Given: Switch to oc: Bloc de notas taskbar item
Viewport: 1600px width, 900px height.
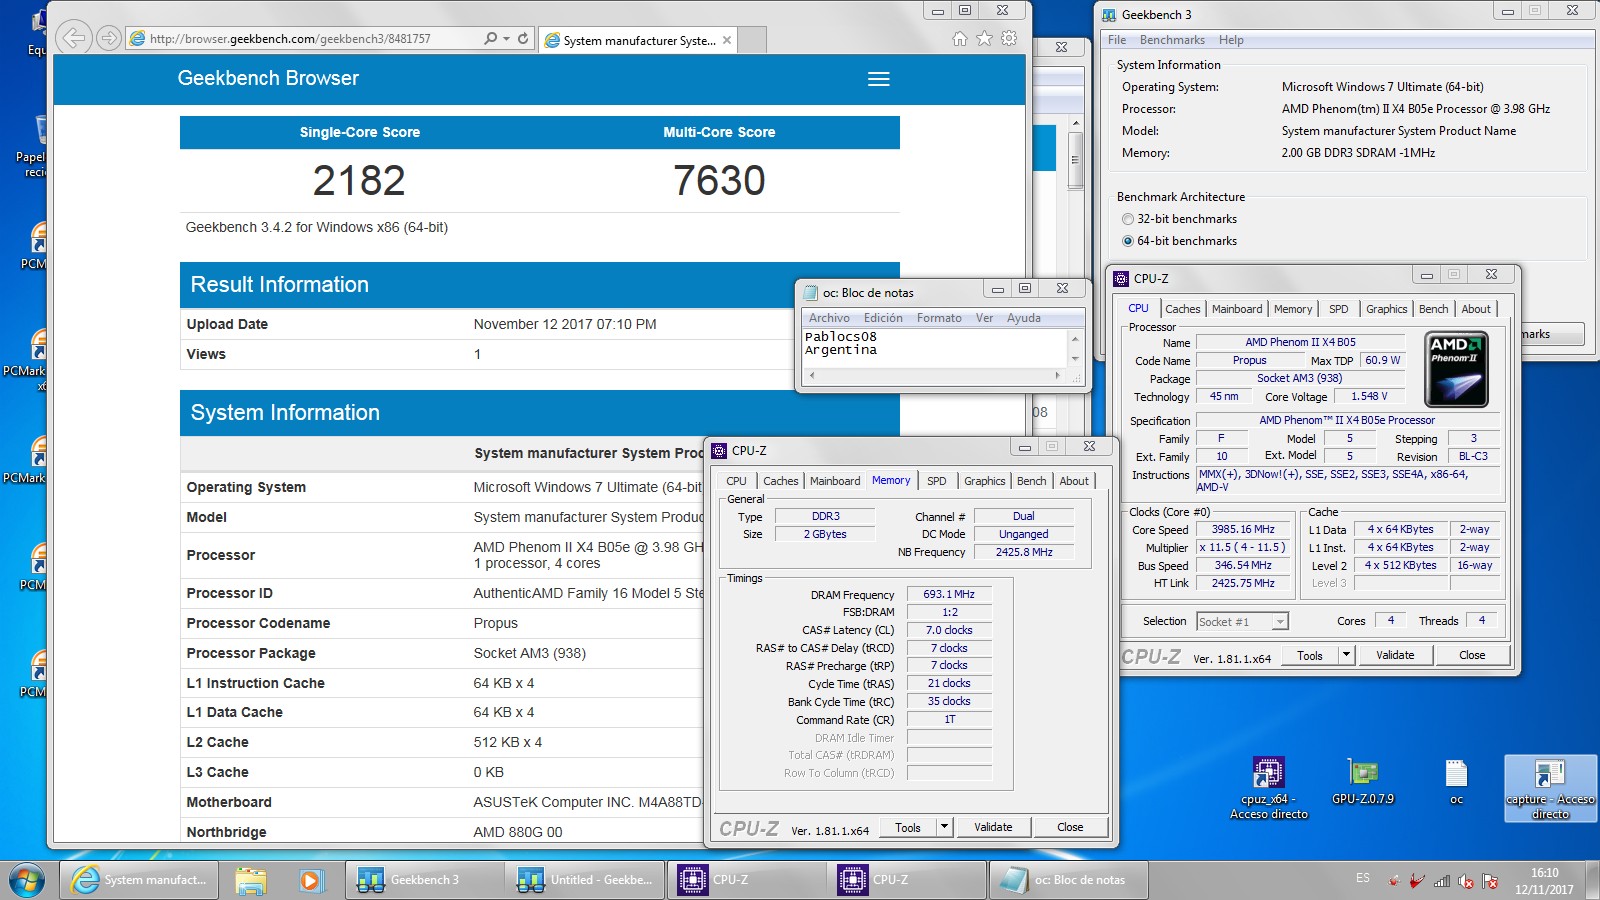Looking at the screenshot, I should 1067,880.
